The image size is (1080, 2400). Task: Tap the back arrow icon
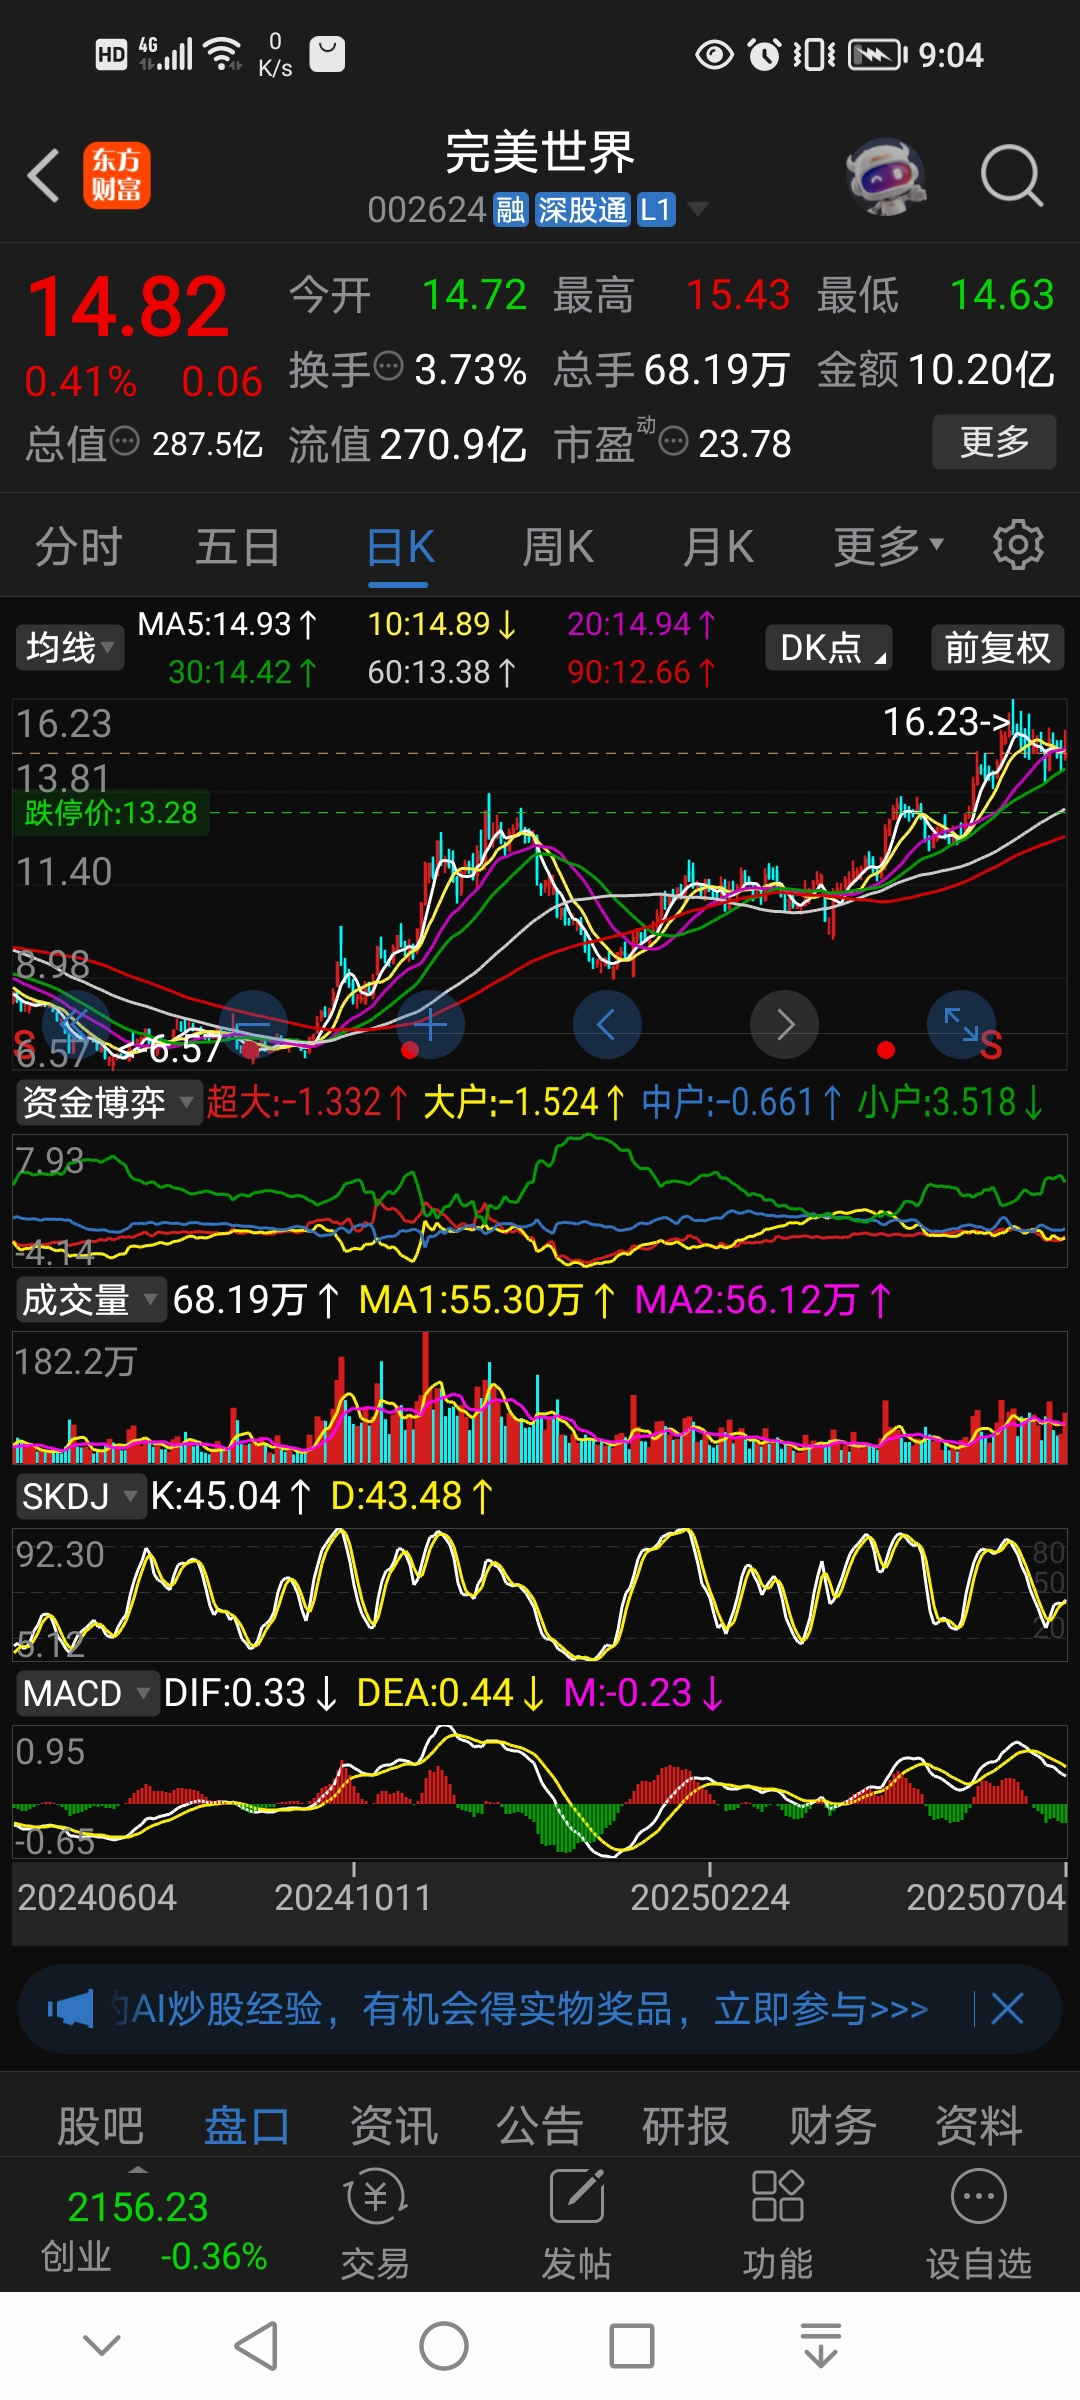[44, 176]
